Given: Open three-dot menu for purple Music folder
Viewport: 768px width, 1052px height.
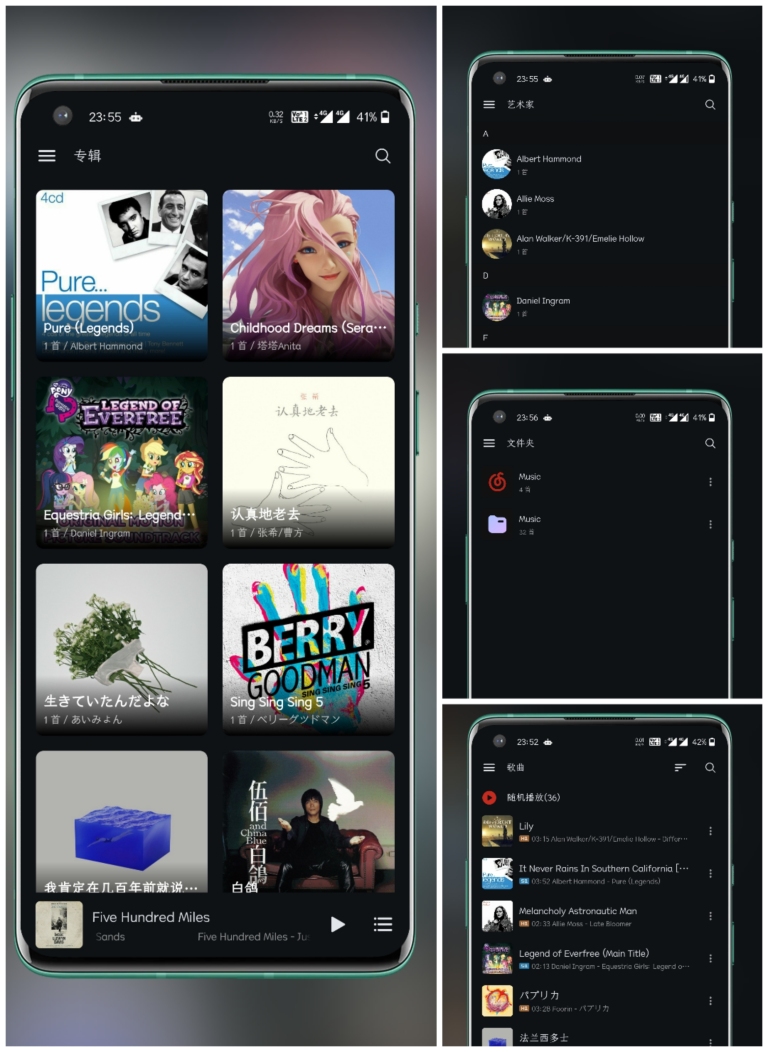Looking at the screenshot, I should tap(710, 524).
